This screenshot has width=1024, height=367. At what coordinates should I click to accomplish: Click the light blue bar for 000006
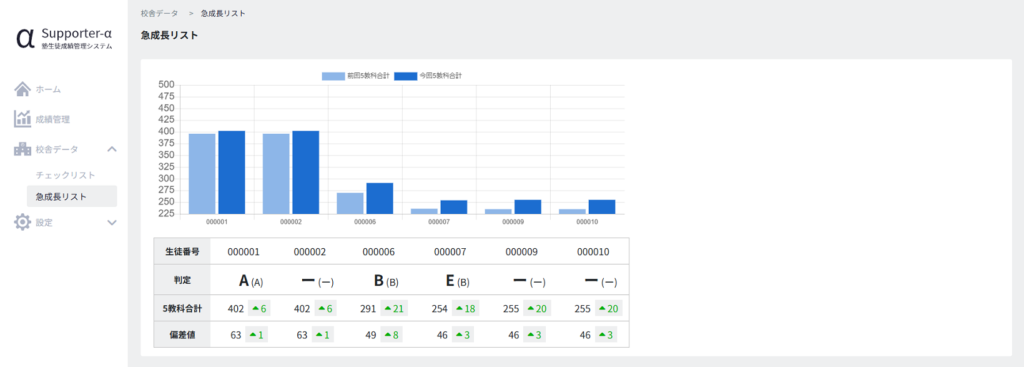350,203
